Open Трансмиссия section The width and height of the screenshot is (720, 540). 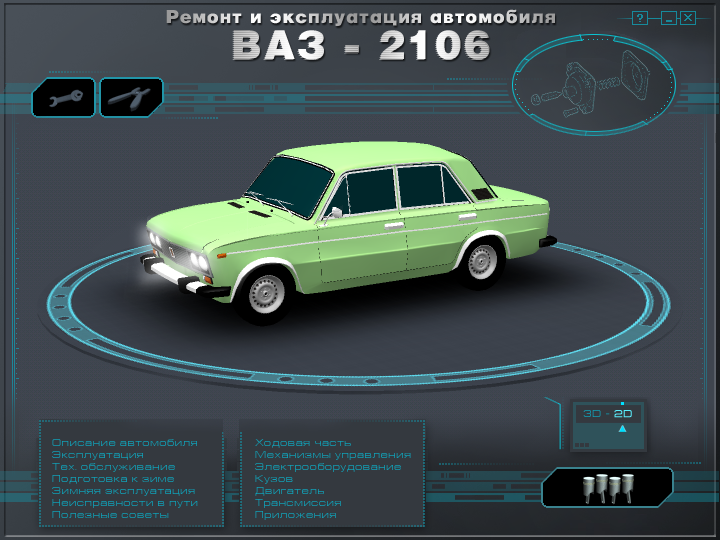pos(298,502)
